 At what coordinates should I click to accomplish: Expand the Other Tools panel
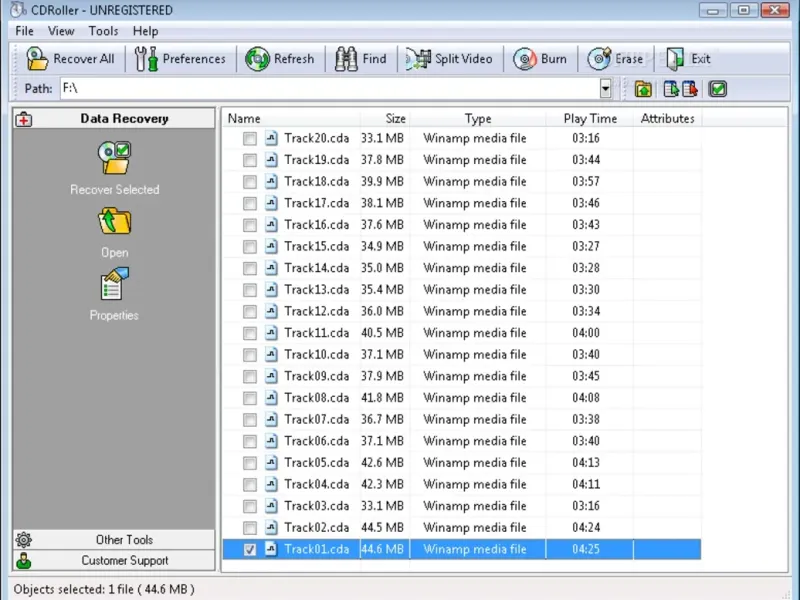tap(114, 540)
